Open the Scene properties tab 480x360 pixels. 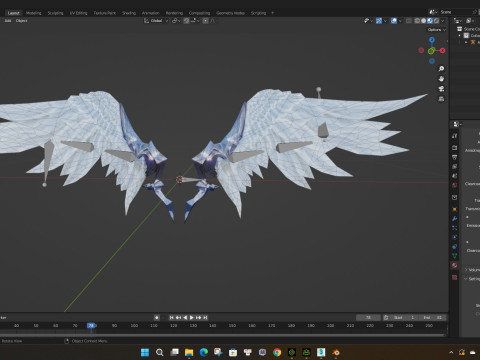[x=454, y=175]
